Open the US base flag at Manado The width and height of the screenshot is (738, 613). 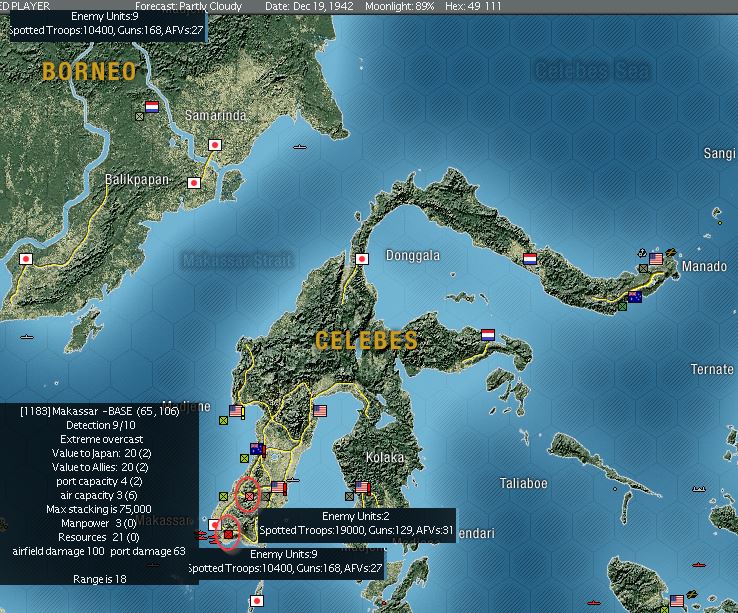point(656,258)
